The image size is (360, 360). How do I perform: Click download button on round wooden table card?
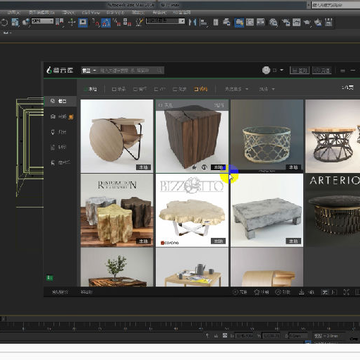pyautogui.click(x=143, y=167)
